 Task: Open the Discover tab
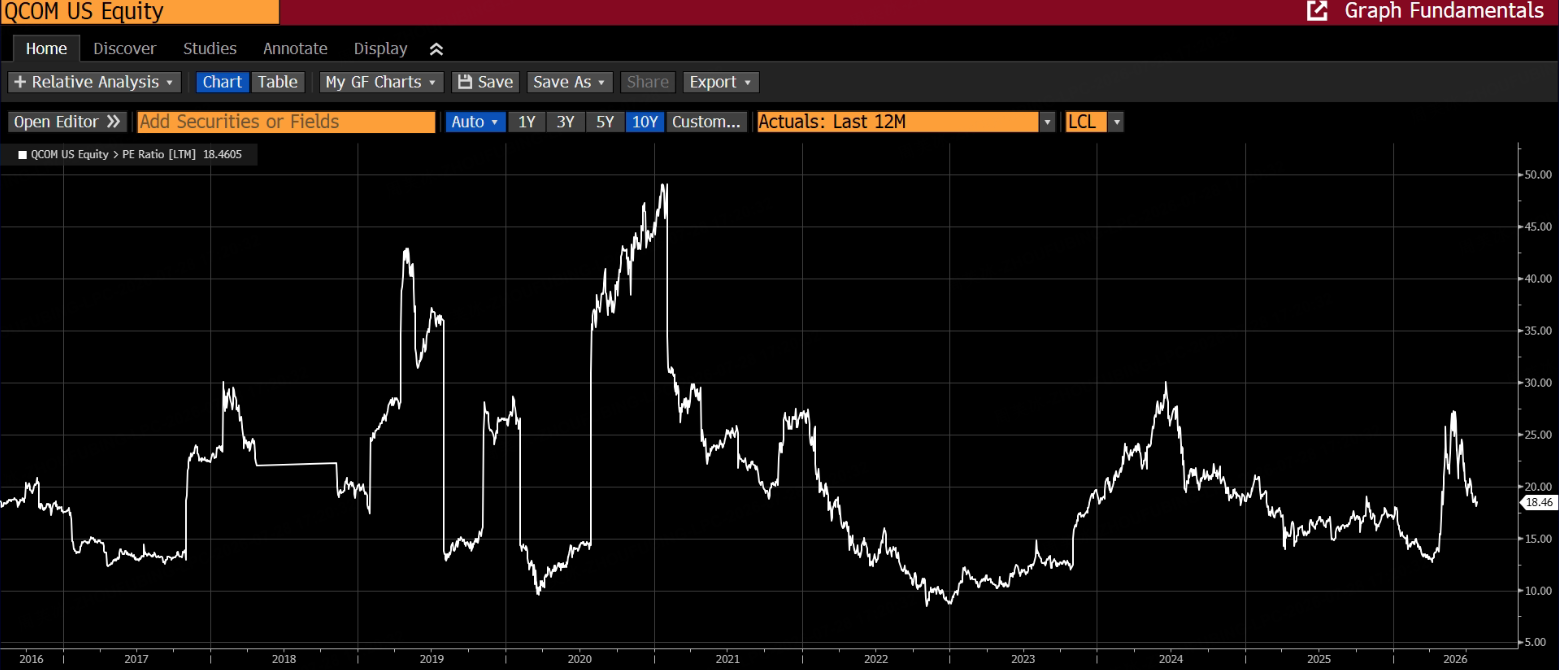tap(125, 48)
